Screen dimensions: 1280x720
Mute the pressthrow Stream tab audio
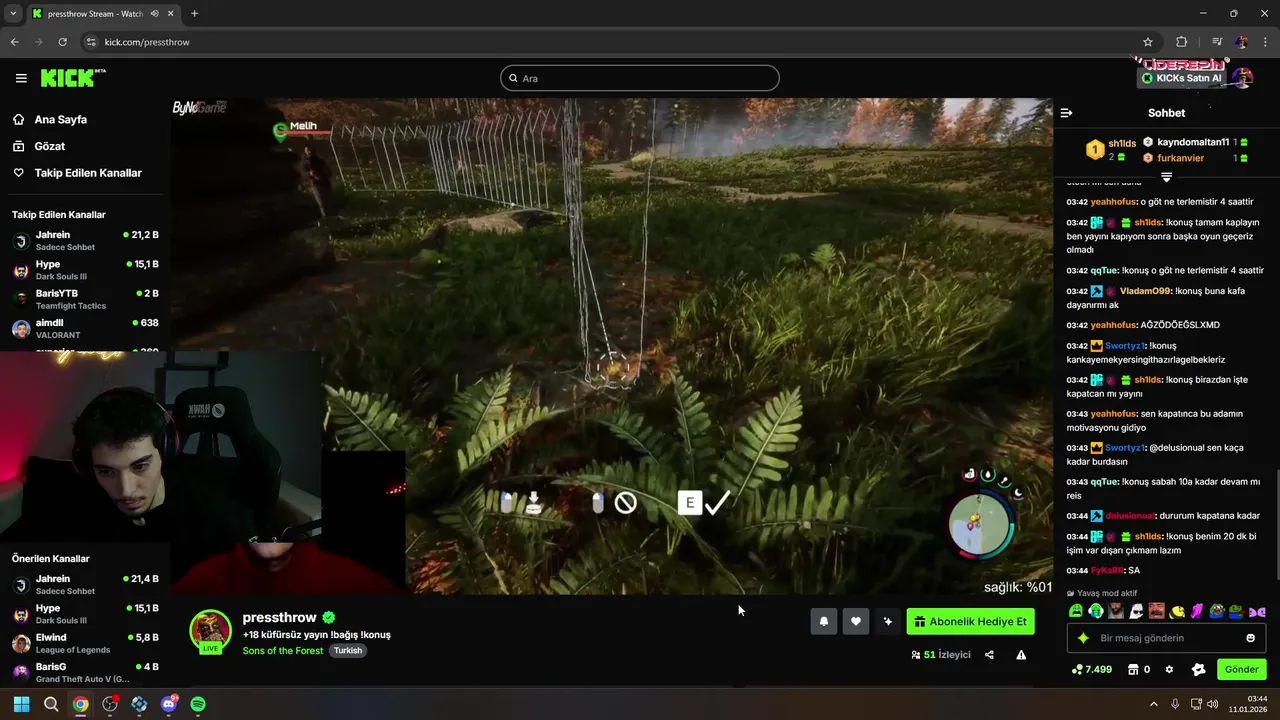click(x=155, y=14)
